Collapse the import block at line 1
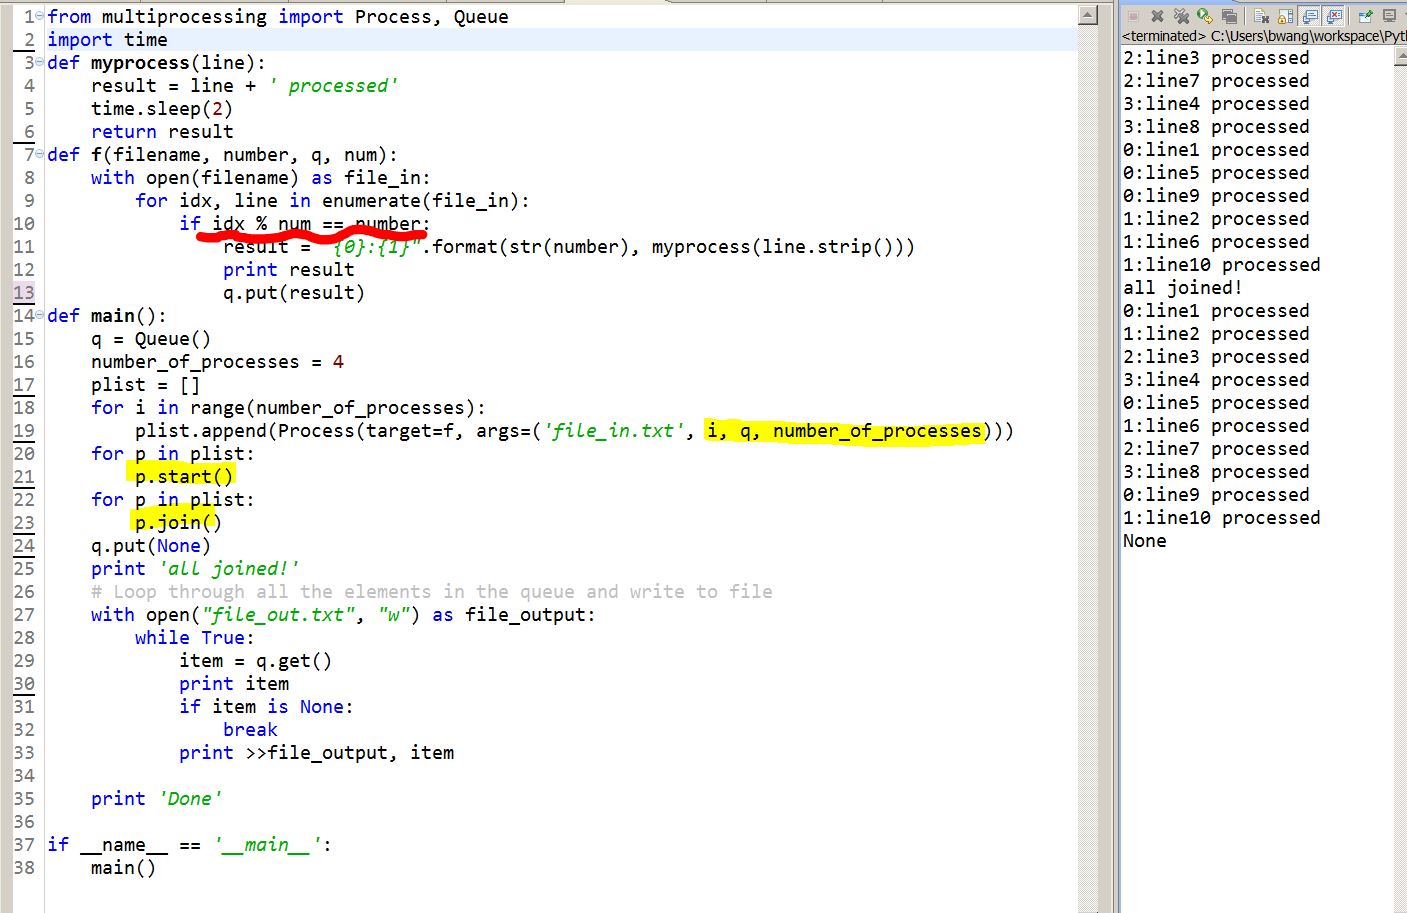1407x913 pixels. [39, 17]
